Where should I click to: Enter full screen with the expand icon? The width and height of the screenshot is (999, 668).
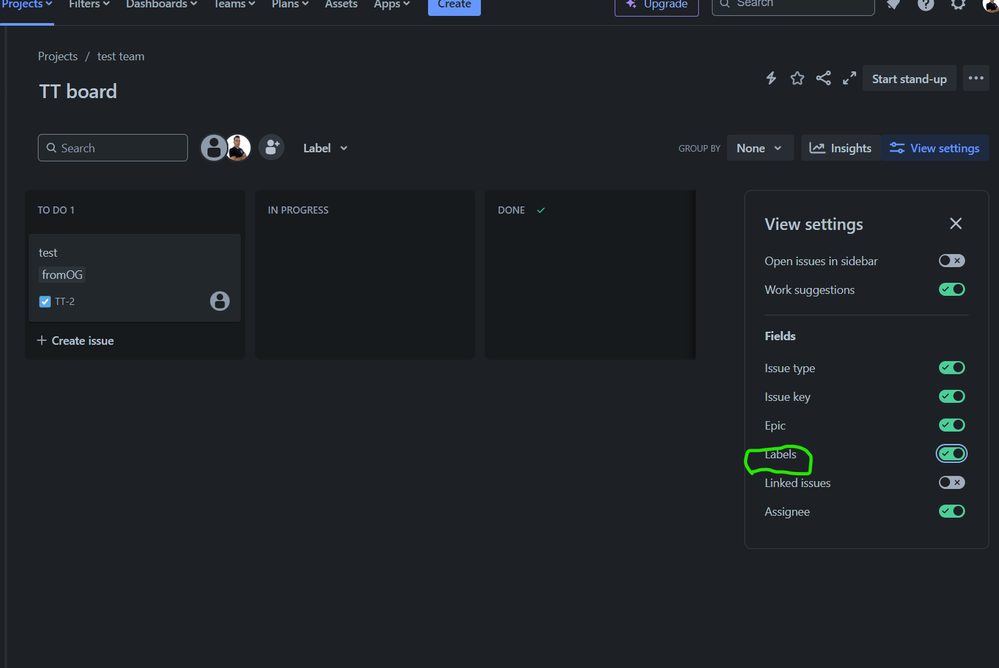coord(849,78)
